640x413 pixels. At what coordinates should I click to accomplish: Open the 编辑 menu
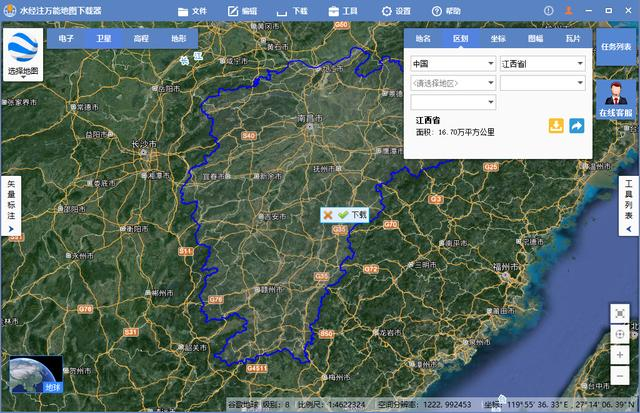click(x=242, y=11)
